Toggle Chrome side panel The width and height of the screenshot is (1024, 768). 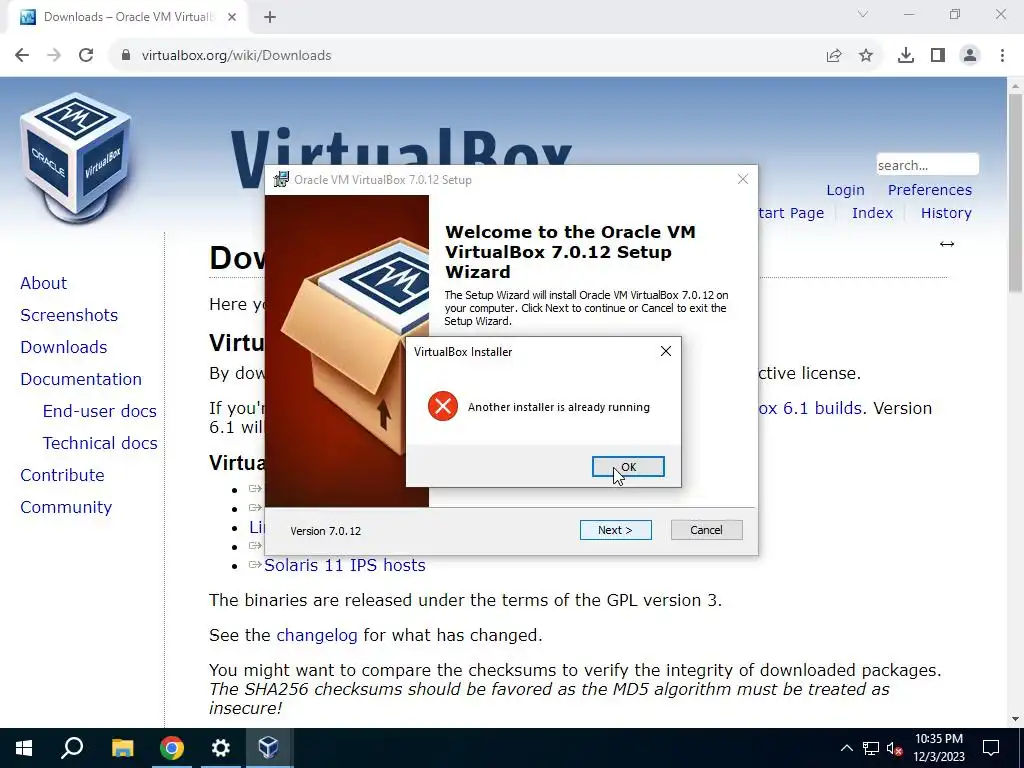pos(938,55)
